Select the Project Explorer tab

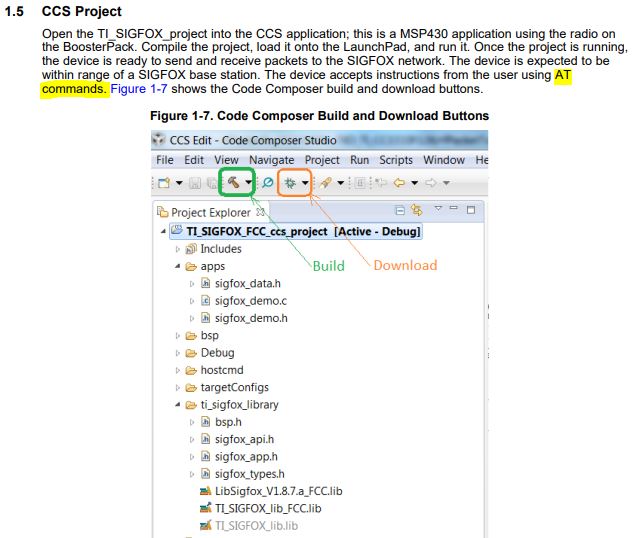[211, 212]
